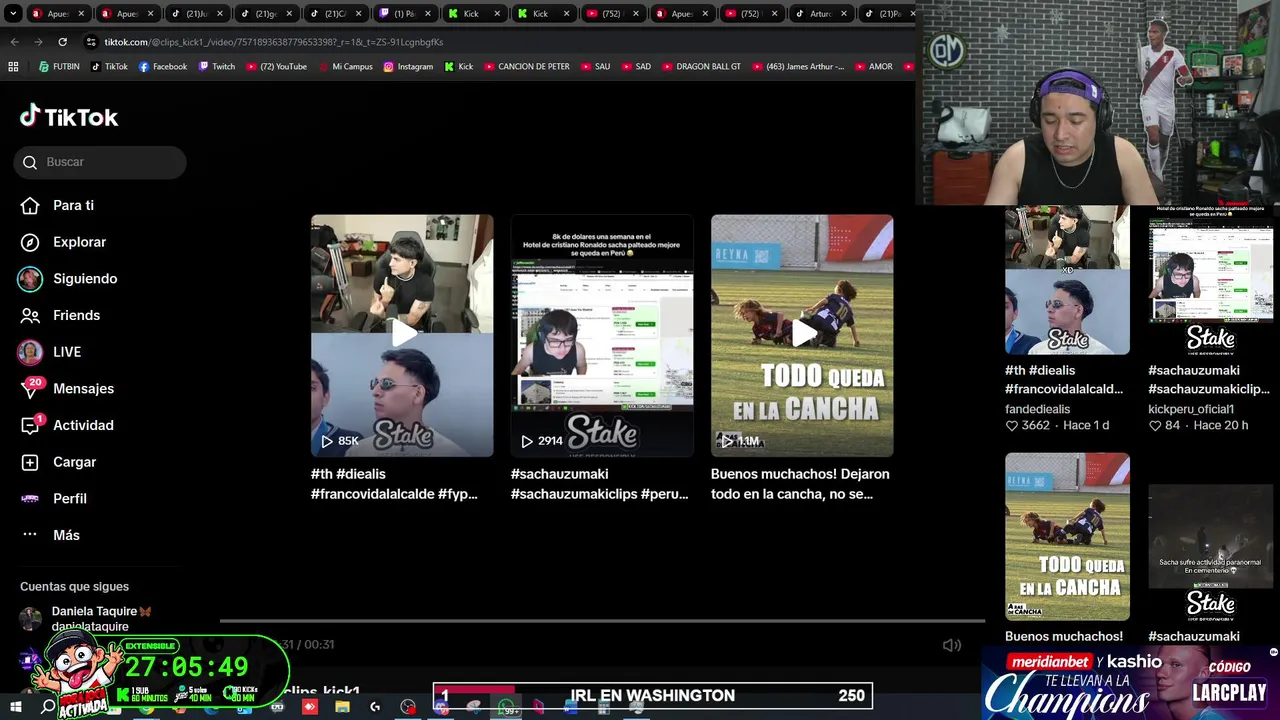
Task: Click the TikTok logo
Action: 69,117
